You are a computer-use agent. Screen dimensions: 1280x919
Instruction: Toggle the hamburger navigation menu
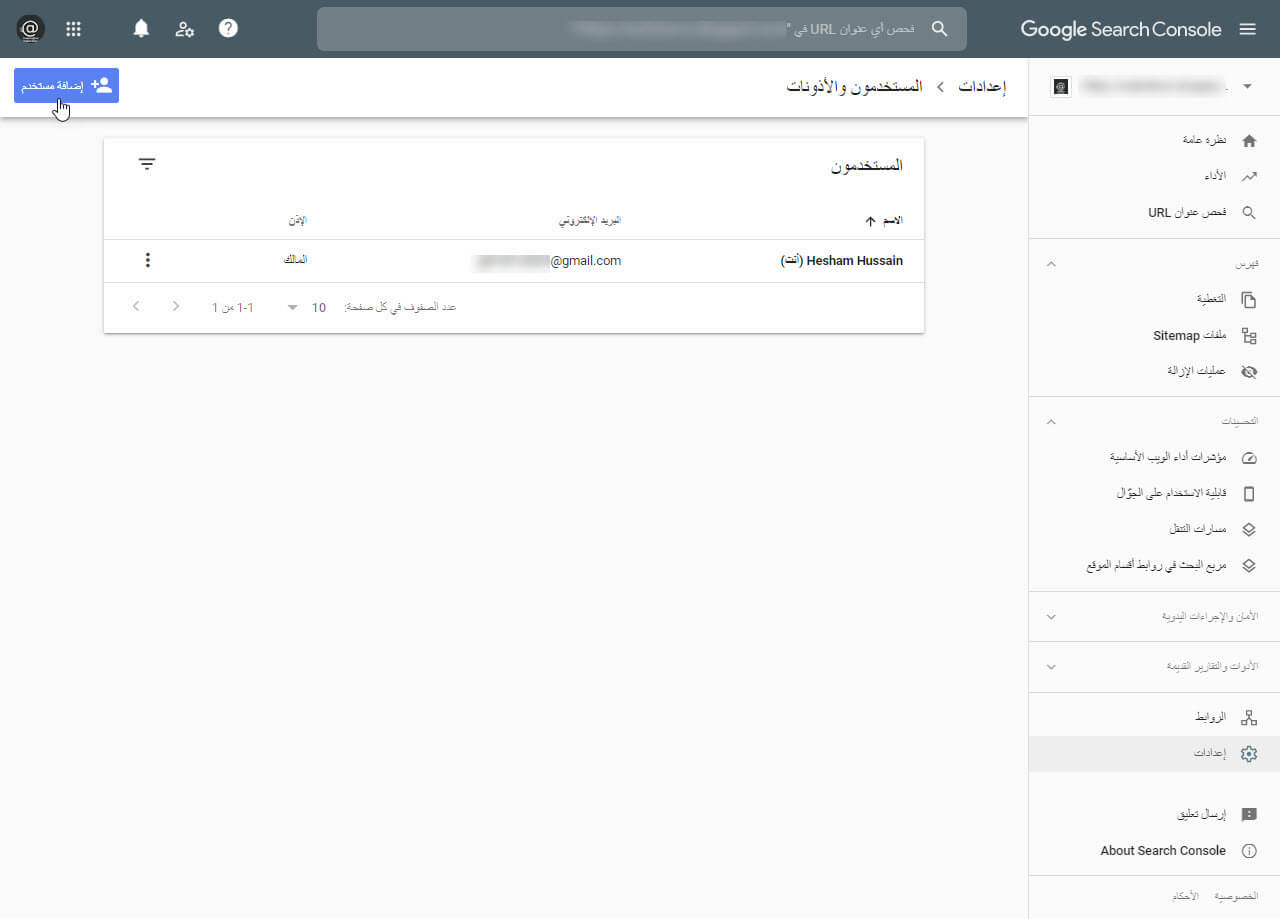tap(1247, 29)
